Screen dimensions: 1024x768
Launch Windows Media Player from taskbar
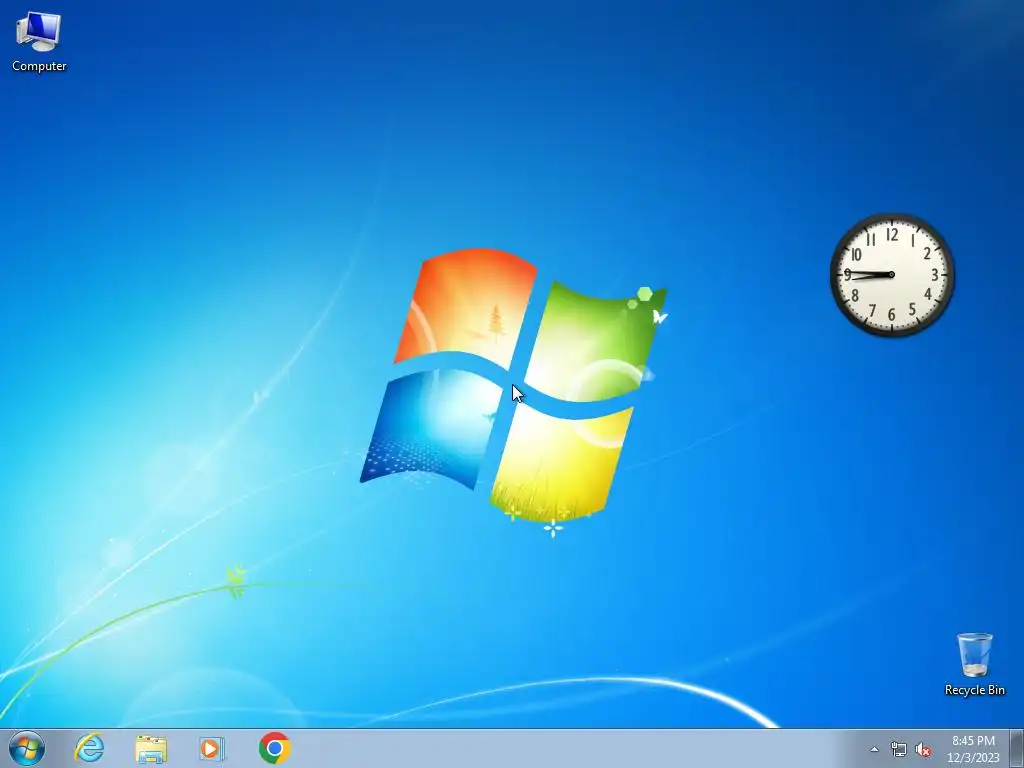coord(212,749)
